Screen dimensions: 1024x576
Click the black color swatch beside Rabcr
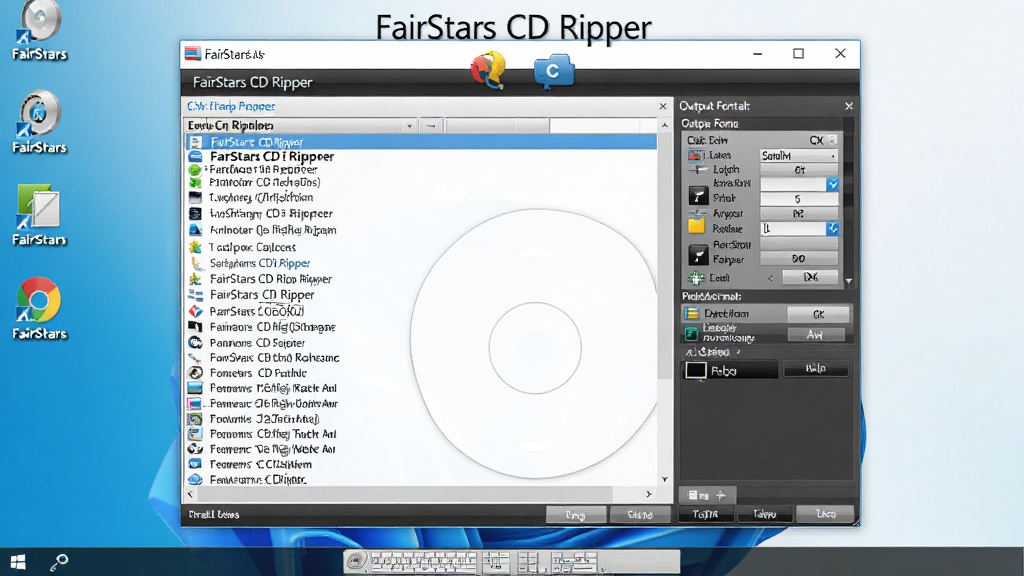[x=696, y=370]
